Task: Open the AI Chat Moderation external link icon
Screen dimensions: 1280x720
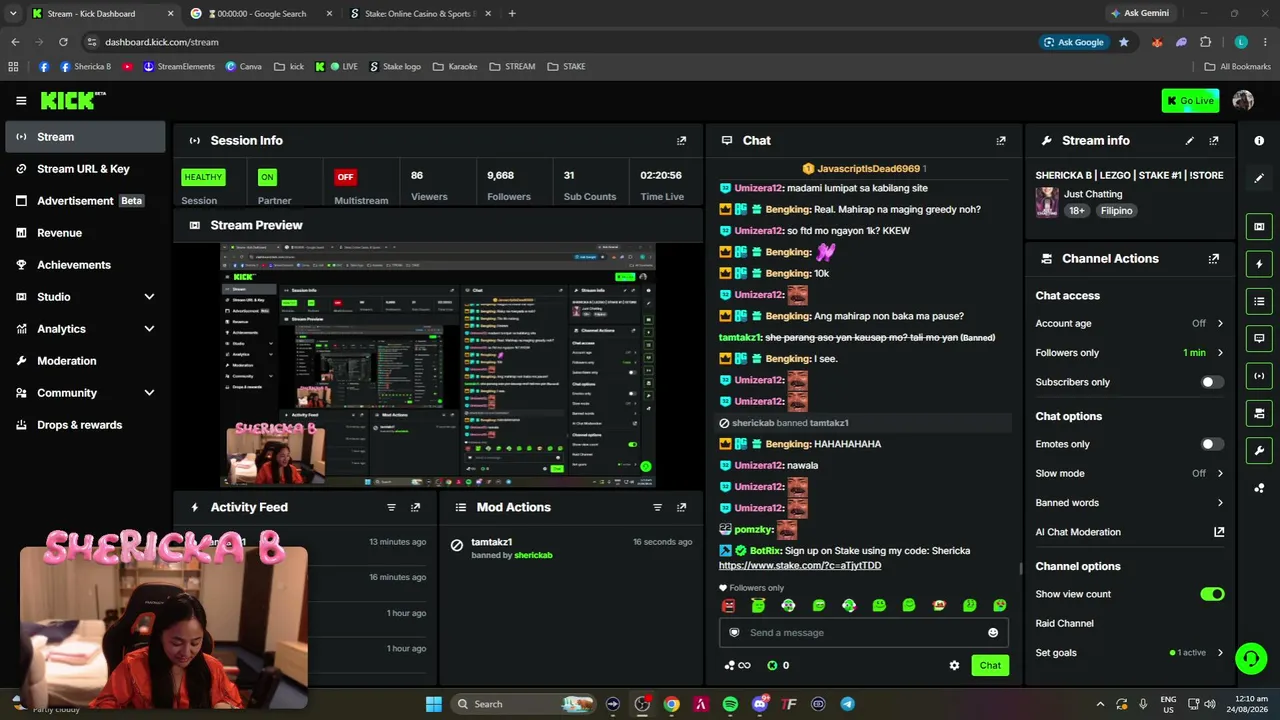Action: 1219,532
